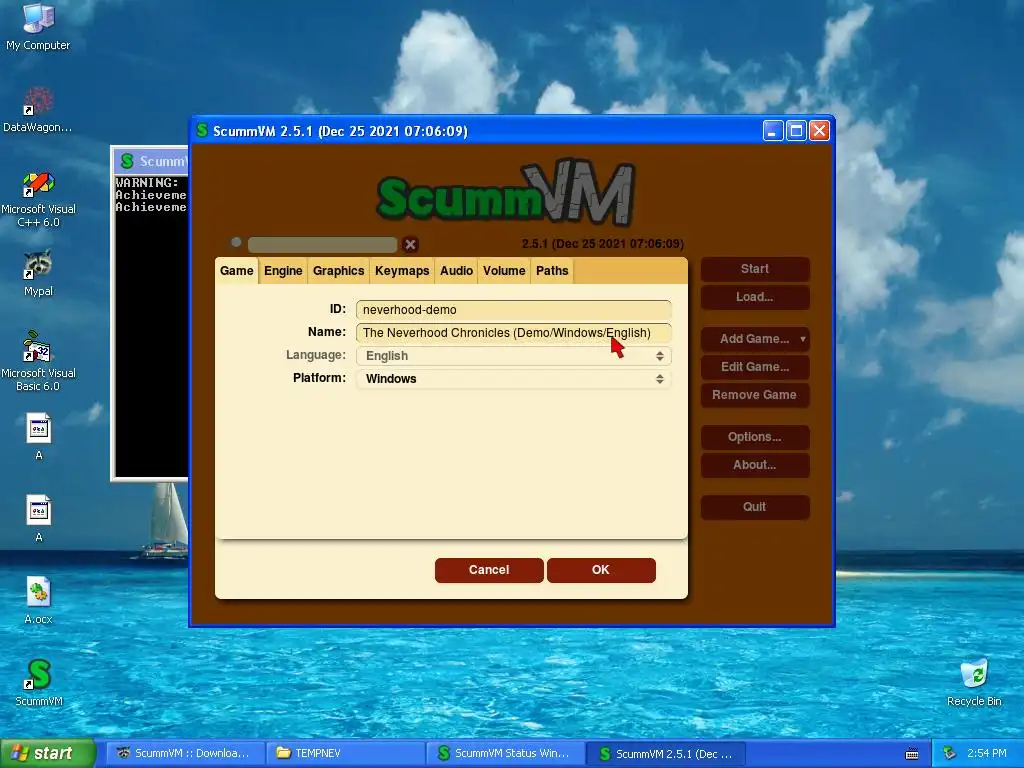This screenshot has height=768, width=1024.
Task: Switch to the Engine tab
Action: [283, 270]
